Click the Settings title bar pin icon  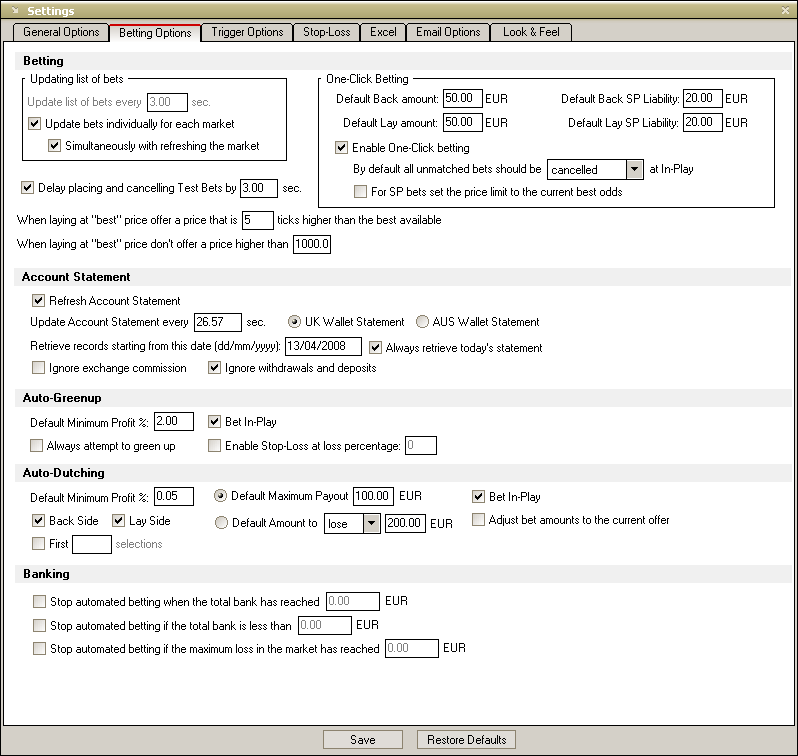click(15, 10)
